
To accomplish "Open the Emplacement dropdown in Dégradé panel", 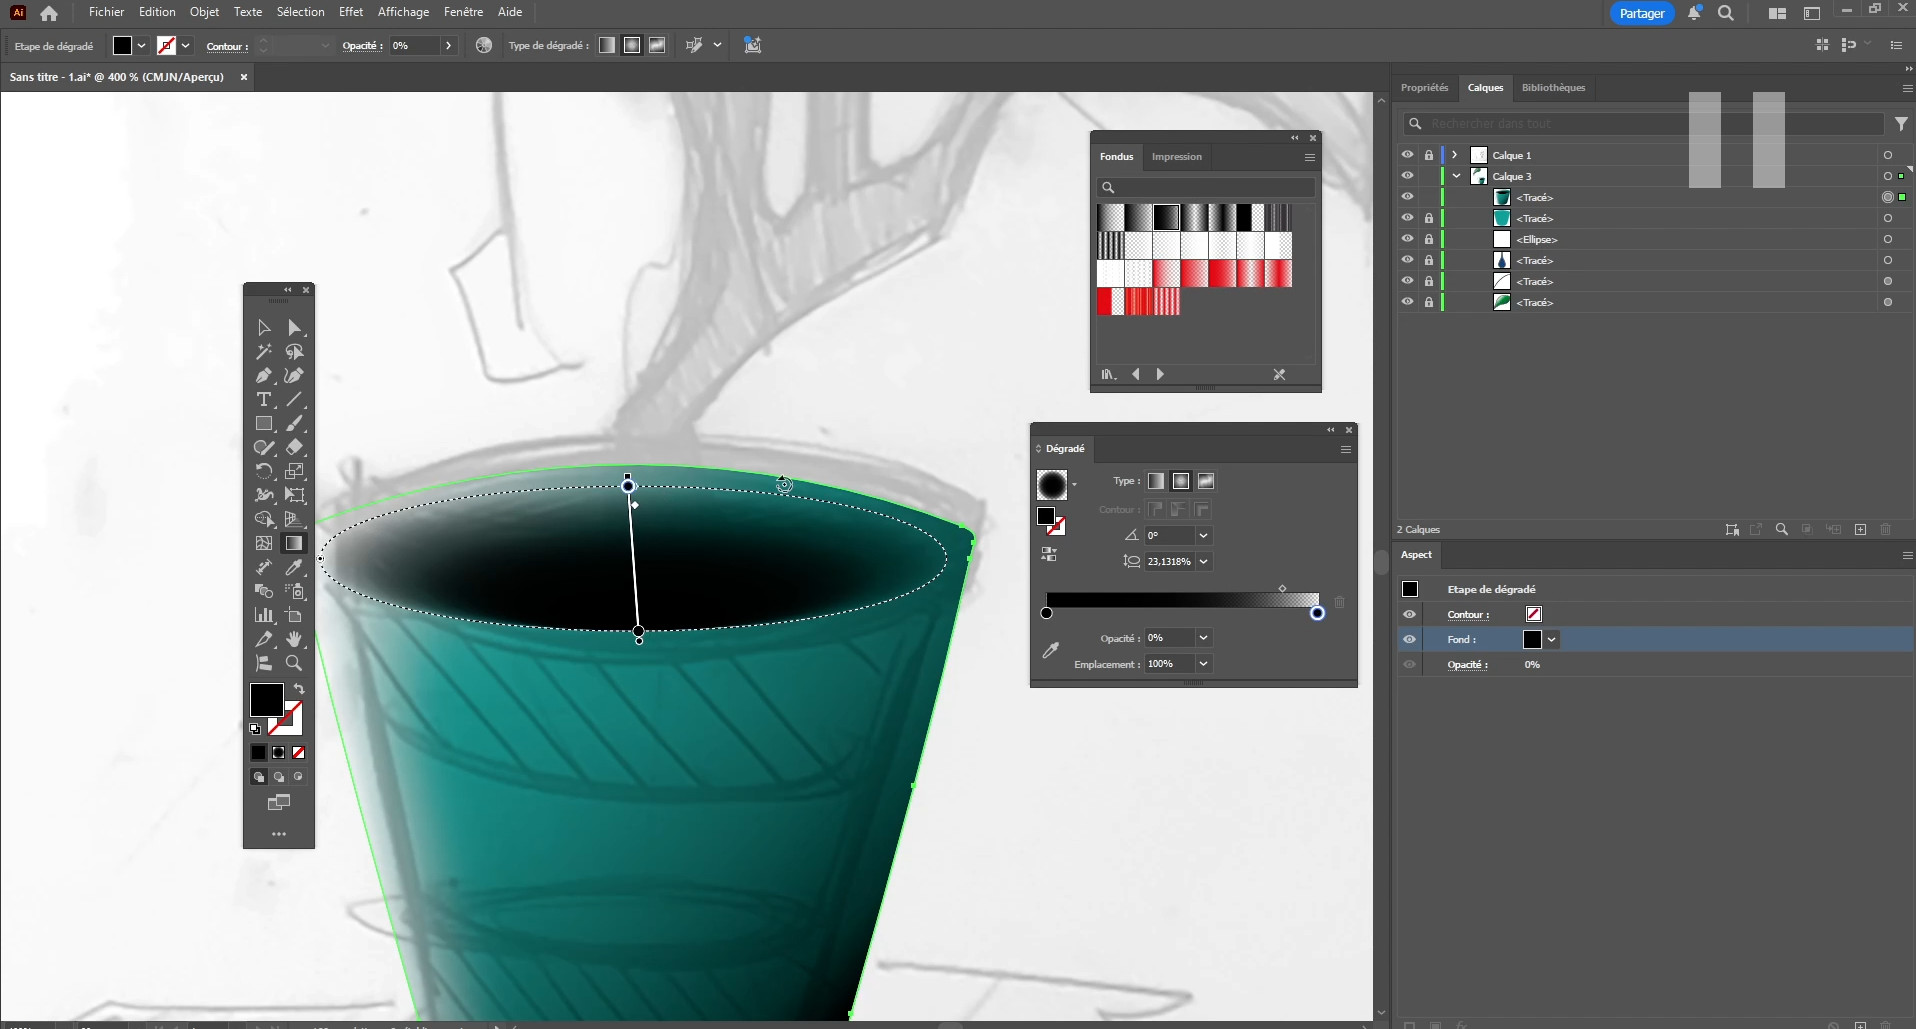I will (1204, 663).
